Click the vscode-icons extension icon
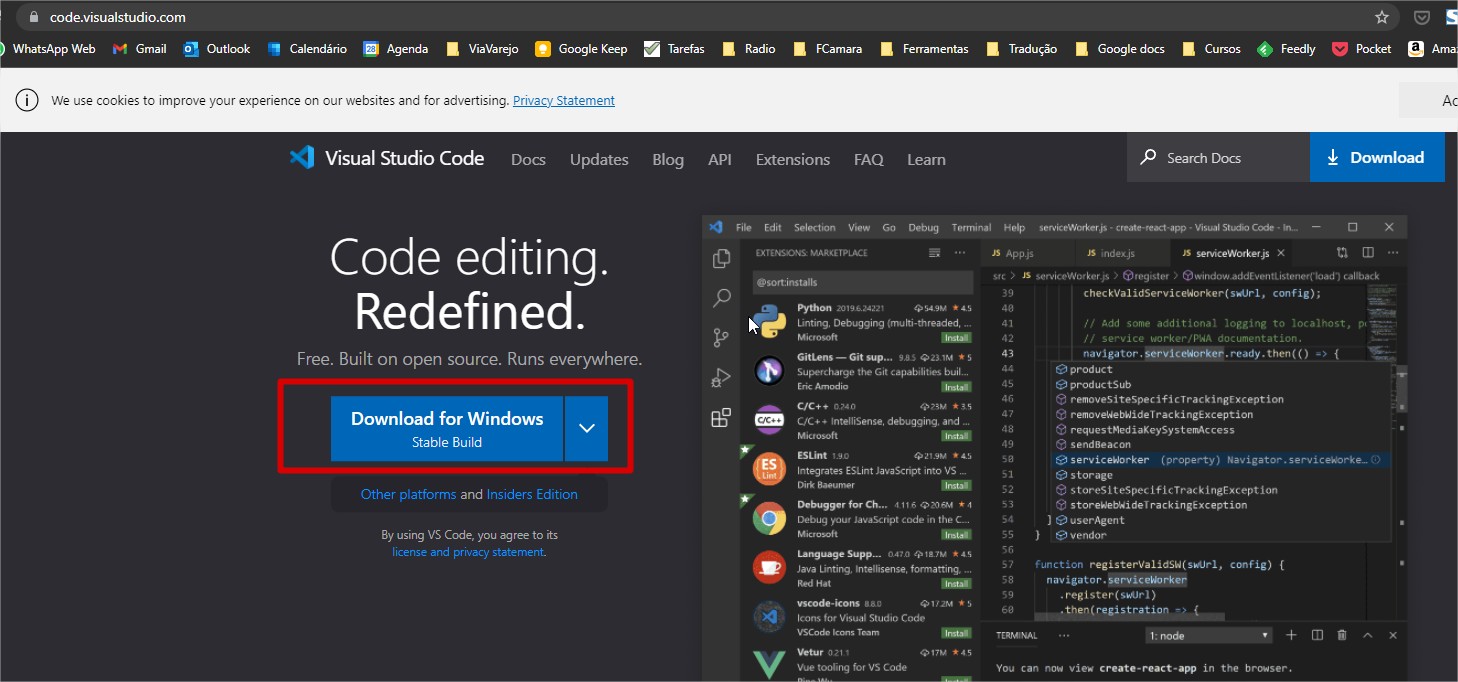The width and height of the screenshot is (1458, 682). click(x=769, y=617)
